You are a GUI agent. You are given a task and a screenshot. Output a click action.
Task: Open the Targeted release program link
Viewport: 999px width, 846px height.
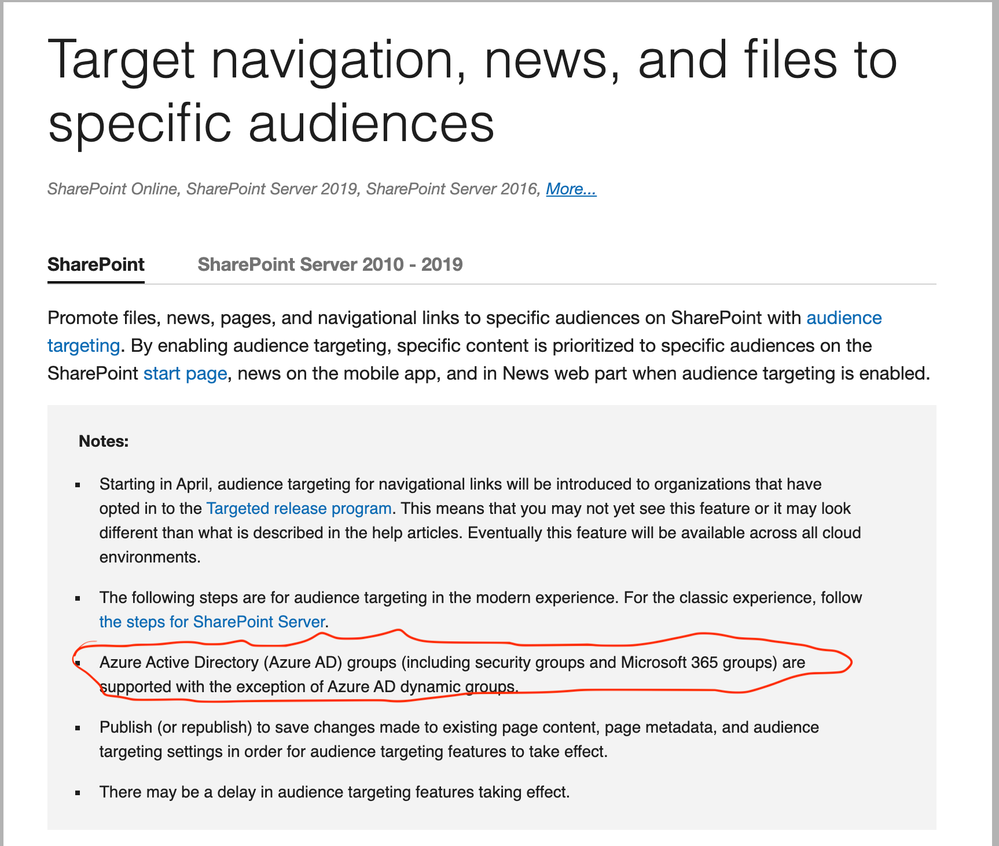pyautogui.click(x=299, y=508)
